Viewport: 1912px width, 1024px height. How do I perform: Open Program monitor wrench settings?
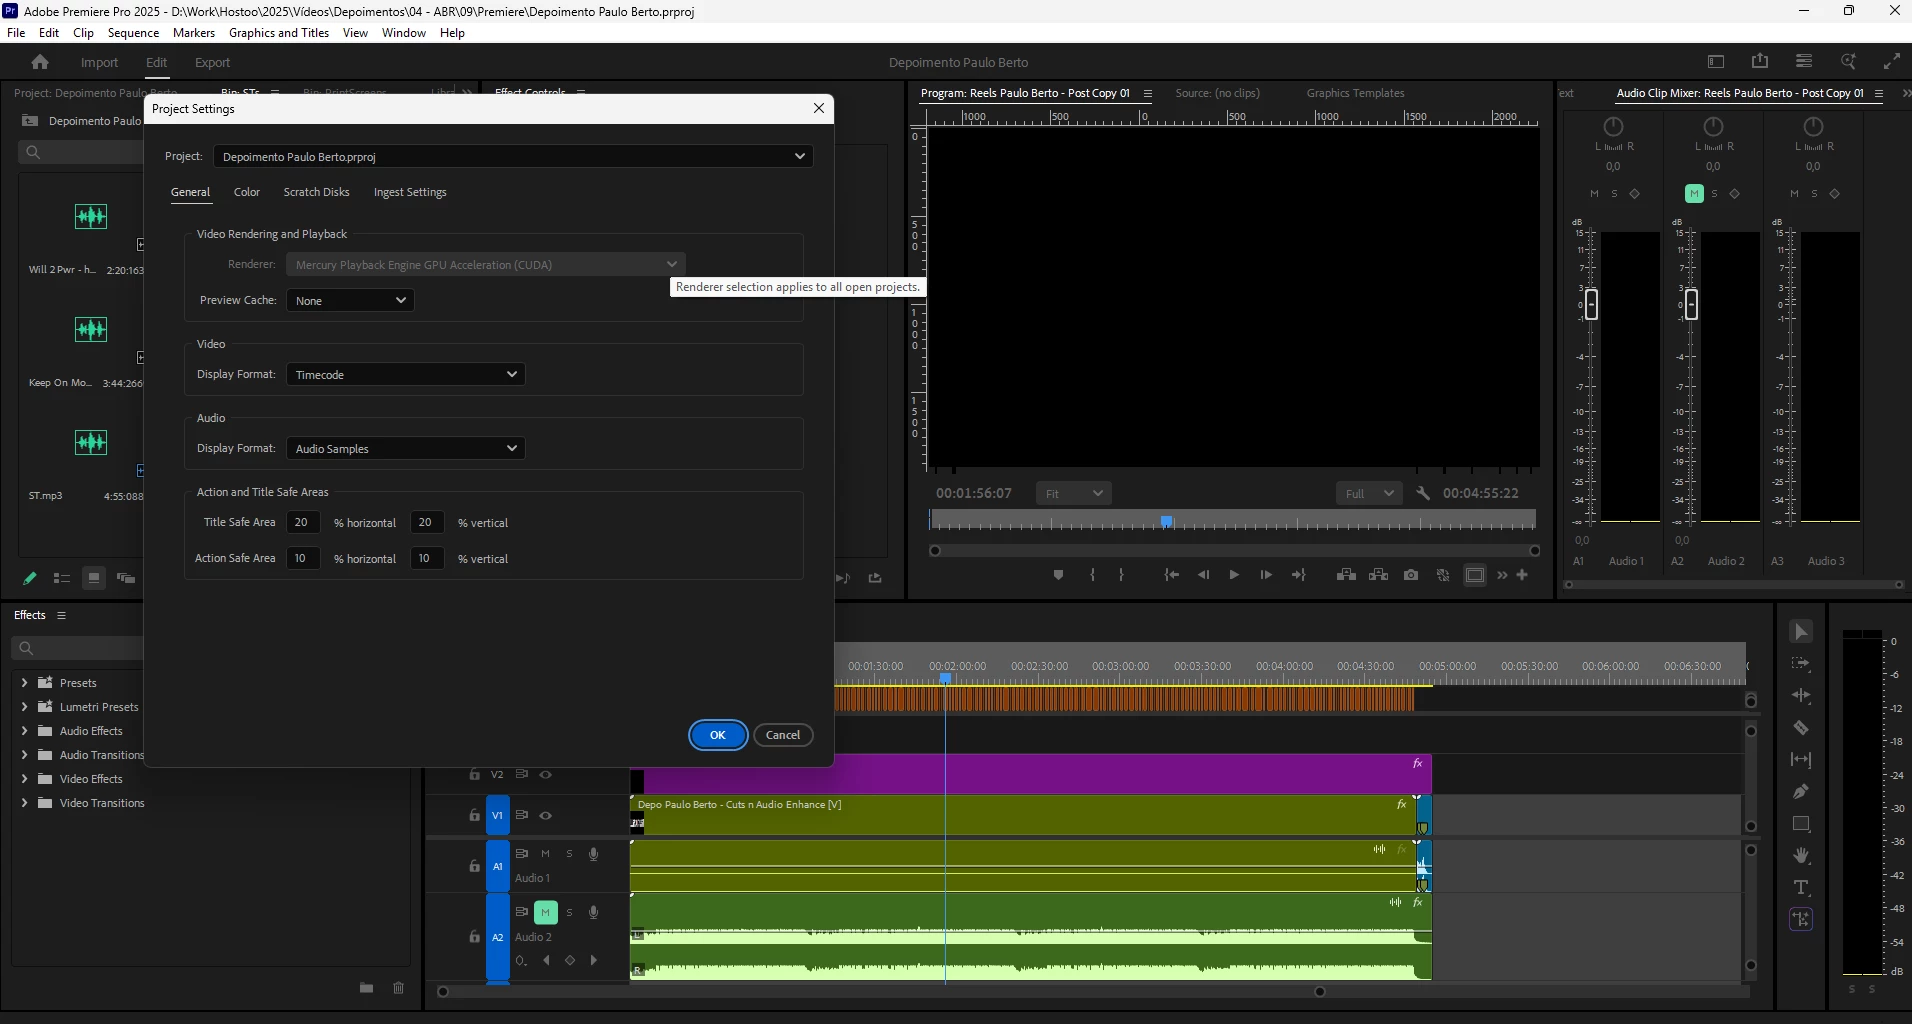tap(1423, 493)
